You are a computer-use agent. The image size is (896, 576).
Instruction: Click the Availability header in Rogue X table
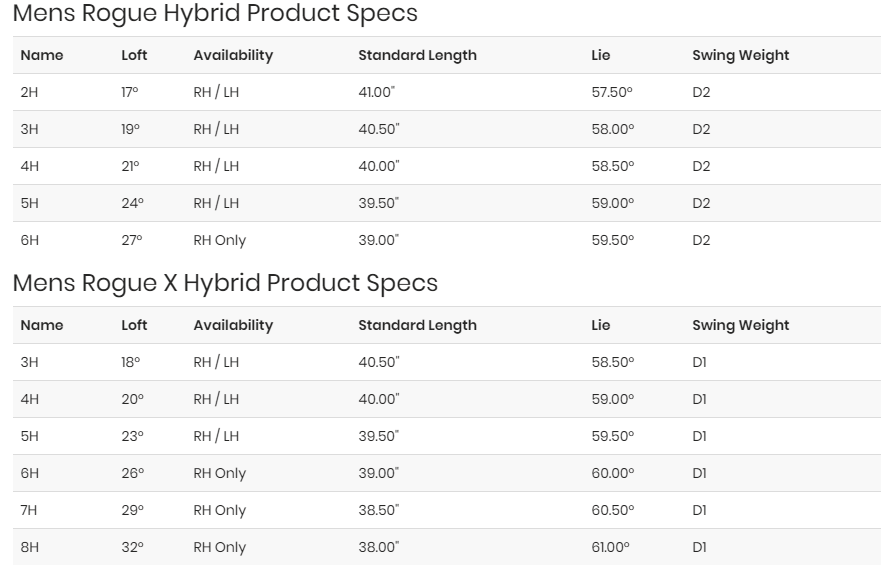(x=233, y=325)
